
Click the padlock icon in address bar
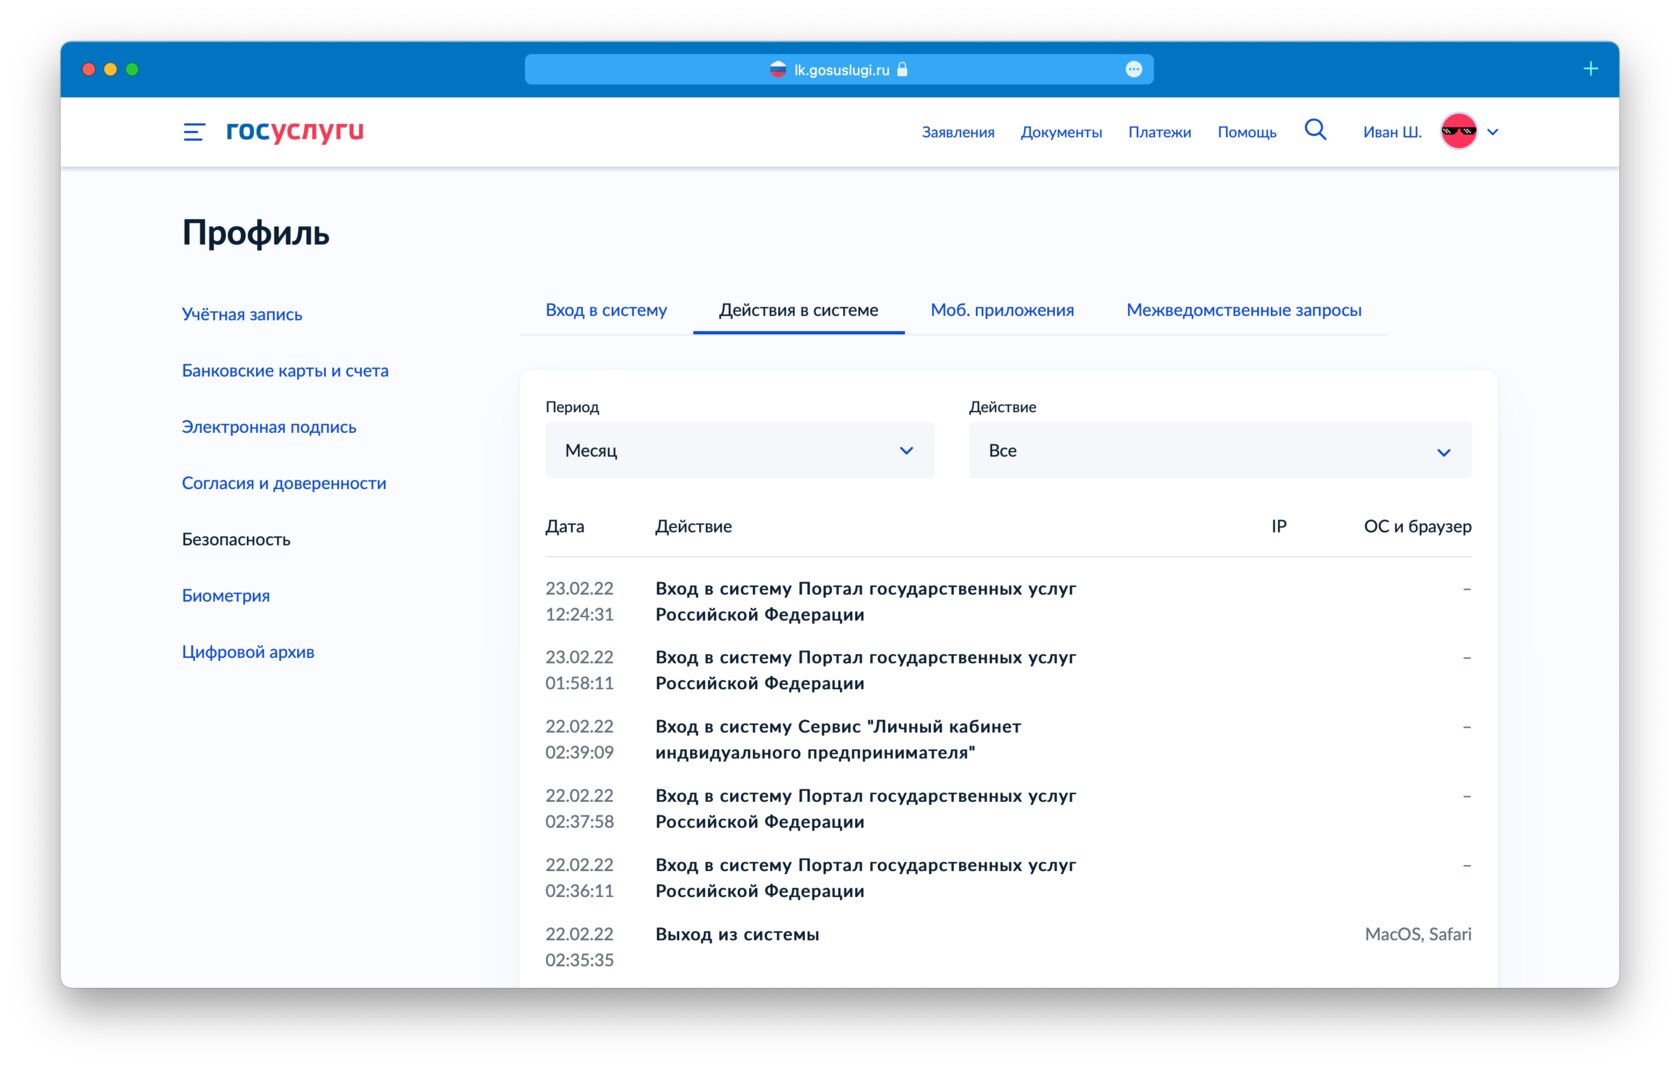coord(902,69)
